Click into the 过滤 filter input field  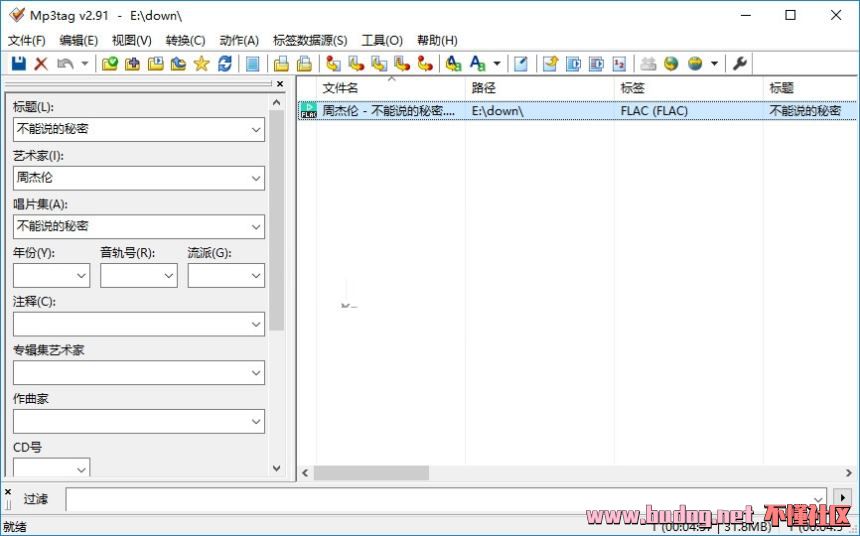point(445,499)
